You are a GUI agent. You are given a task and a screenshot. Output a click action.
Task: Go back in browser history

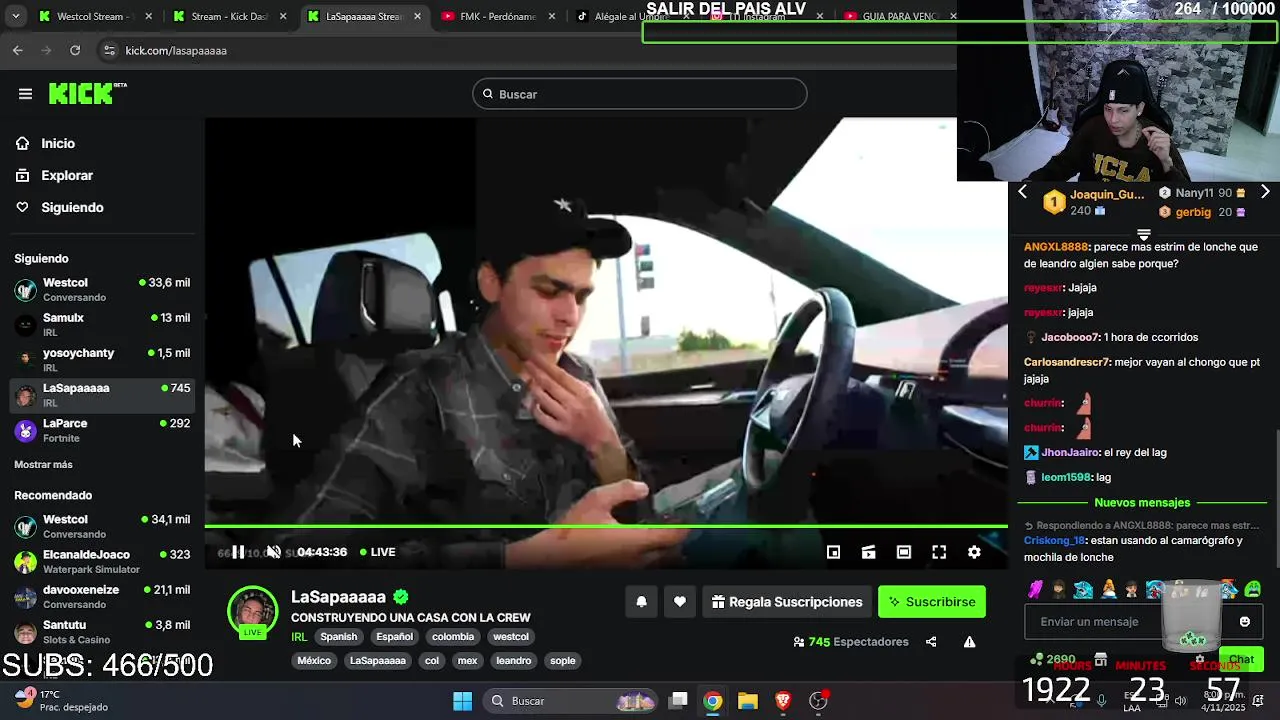coord(18,50)
